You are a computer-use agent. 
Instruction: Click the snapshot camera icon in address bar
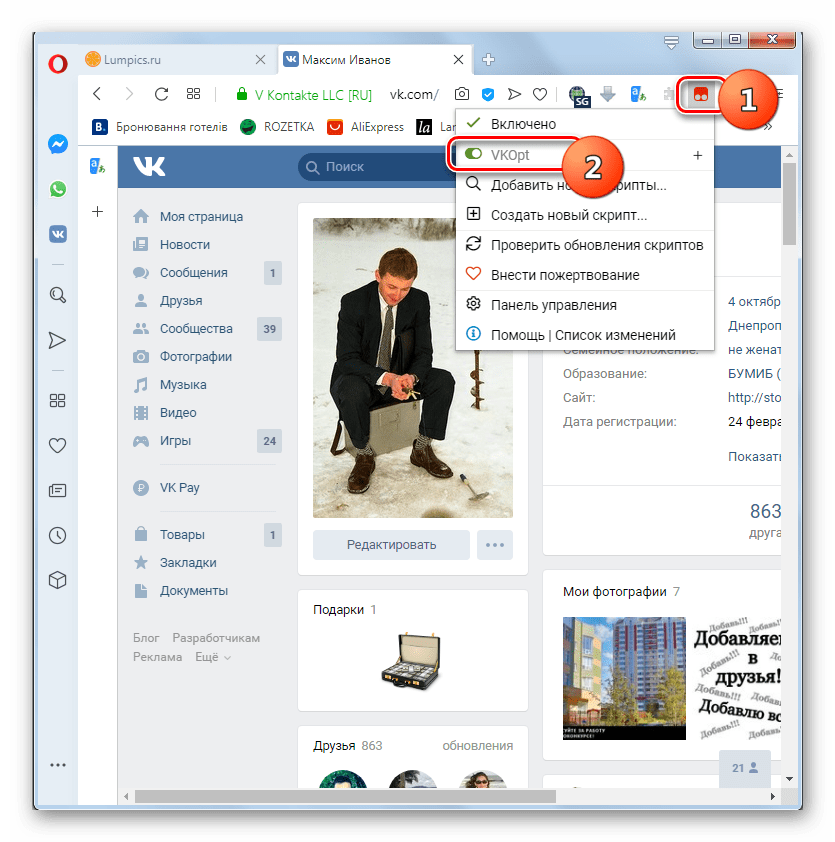(462, 95)
